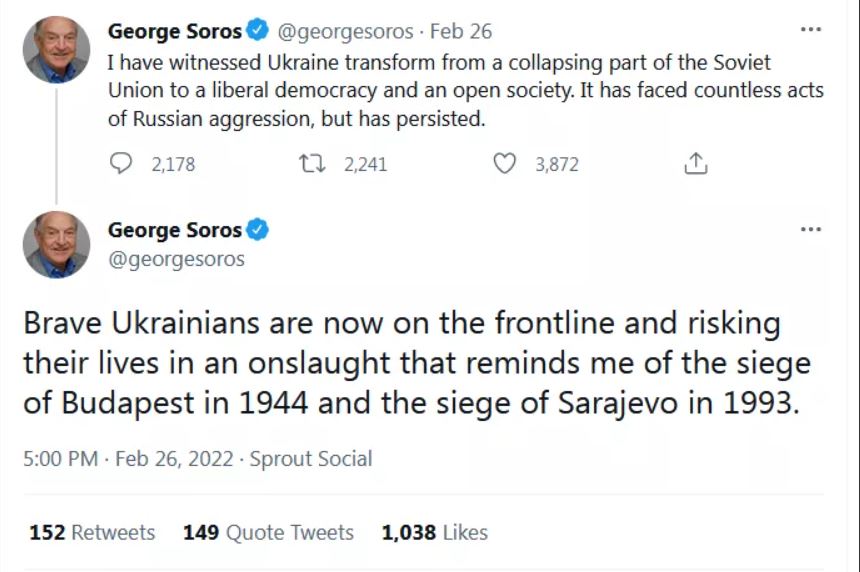
Task: Click verified badge on first tweet
Action: (257, 31)
